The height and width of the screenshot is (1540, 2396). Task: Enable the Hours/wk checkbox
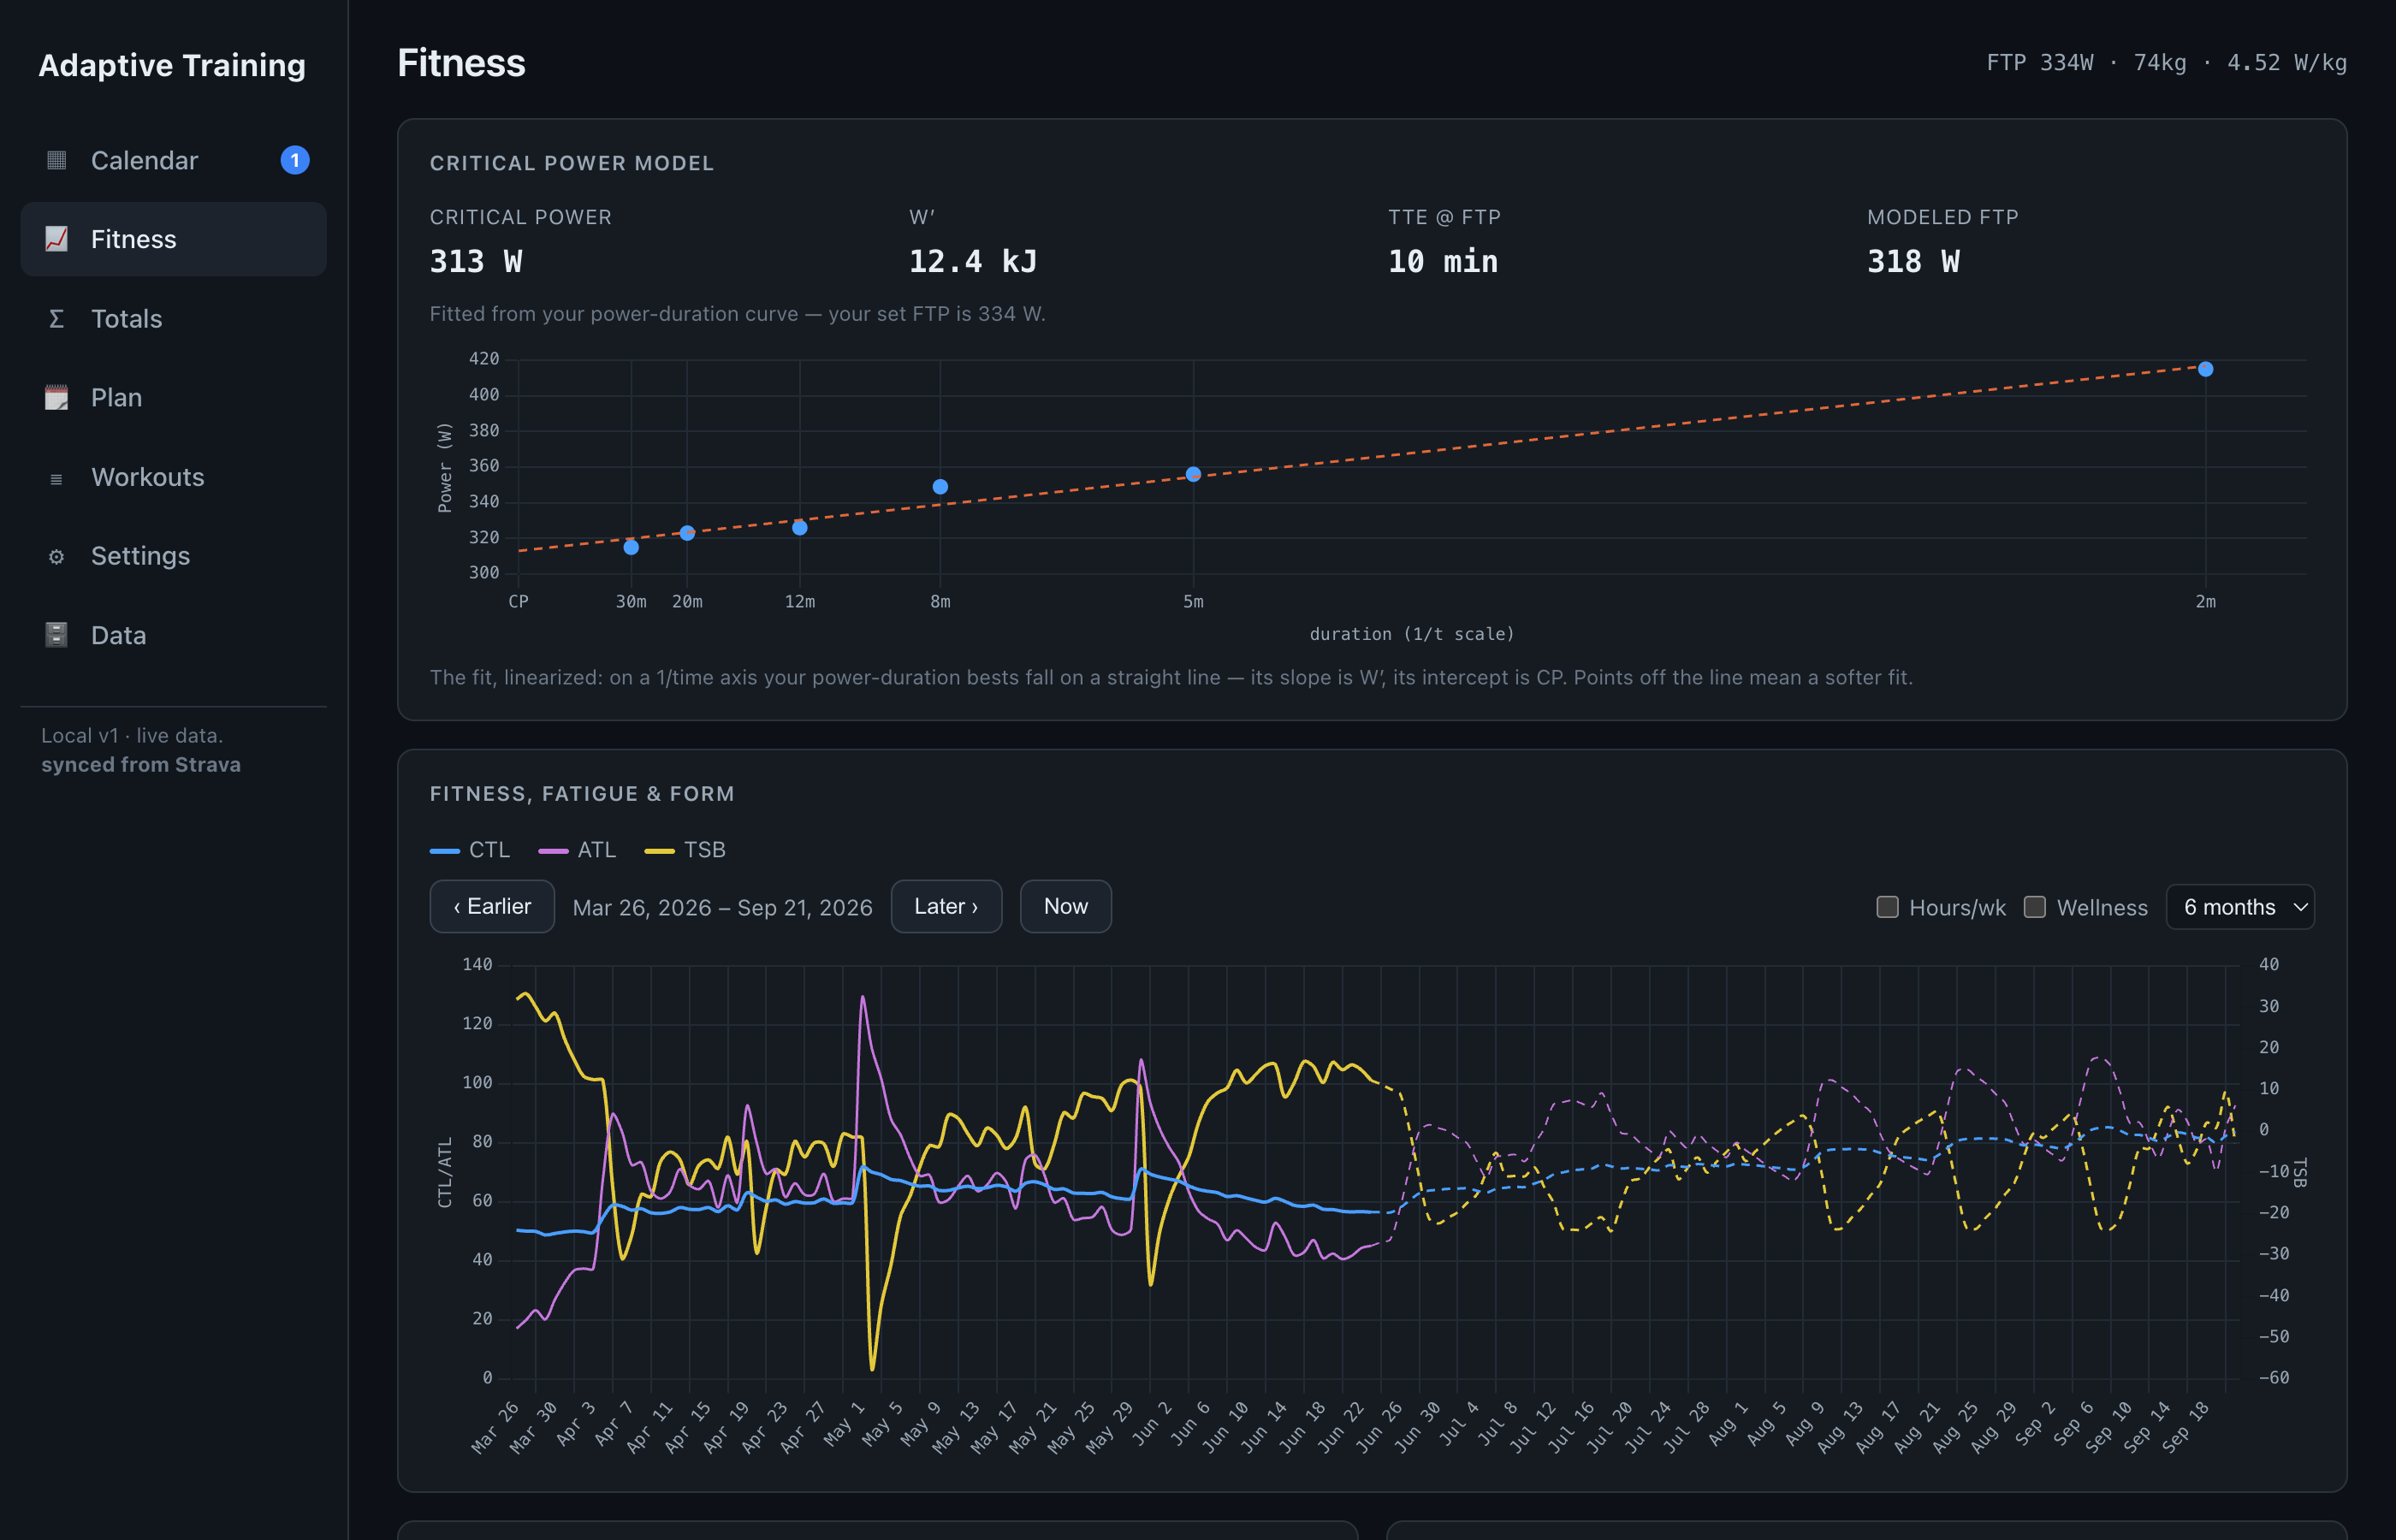(1887, 907)
